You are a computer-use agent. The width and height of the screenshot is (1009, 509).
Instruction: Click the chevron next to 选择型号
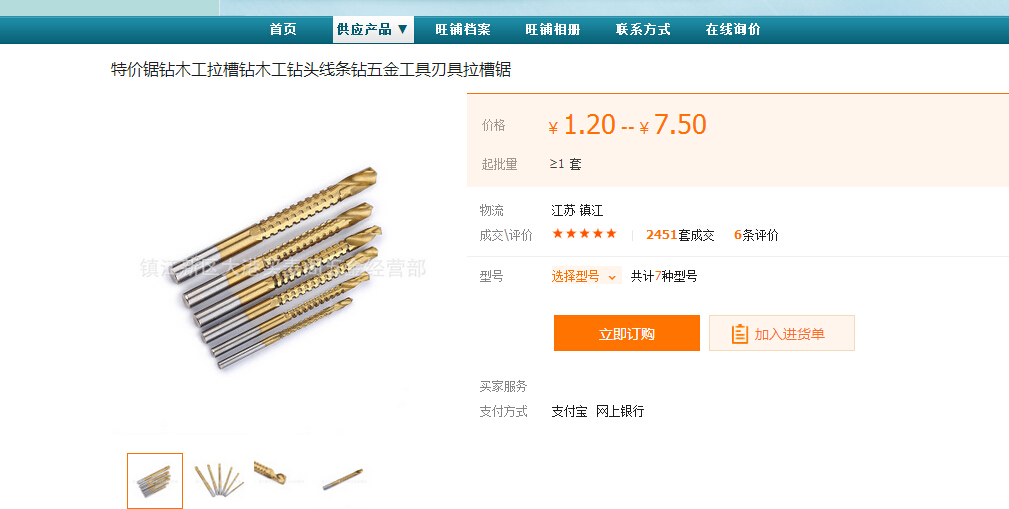[x=612, y=277]
